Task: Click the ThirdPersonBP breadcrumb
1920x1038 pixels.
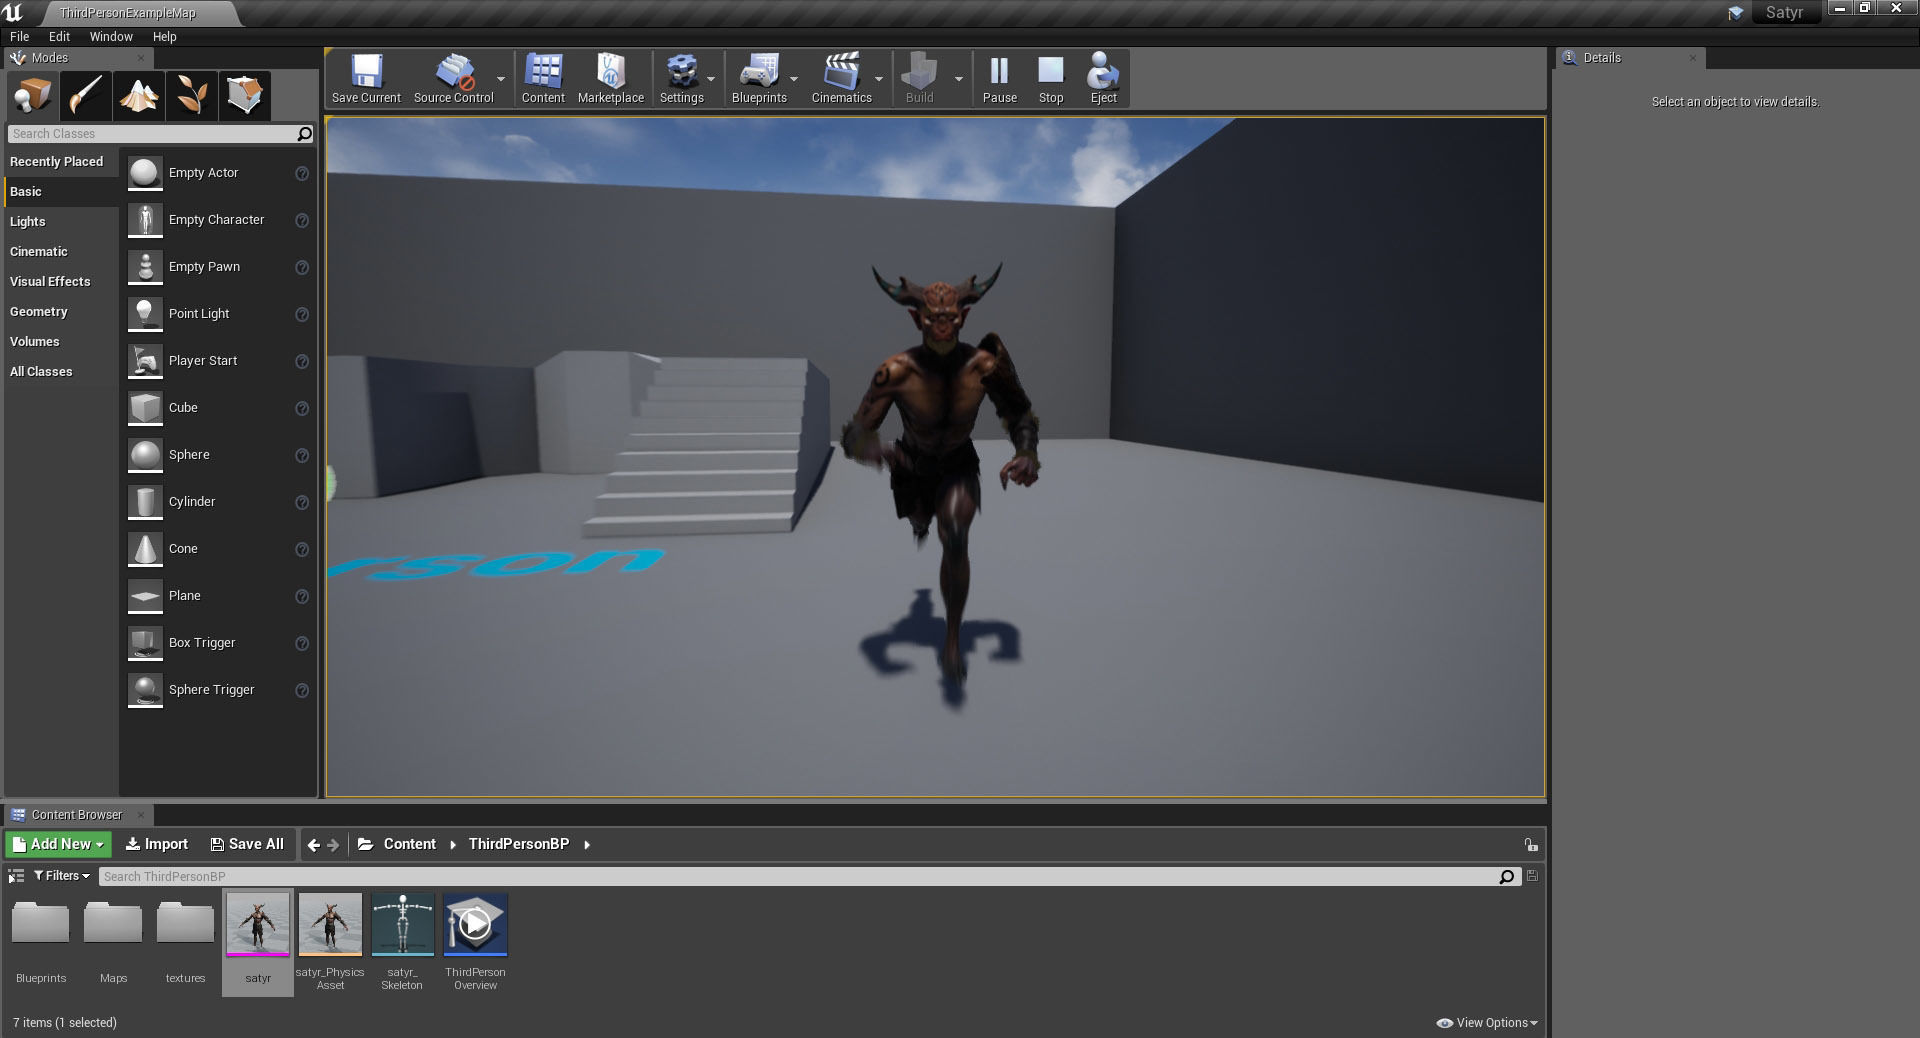Action: pos(519,844)
